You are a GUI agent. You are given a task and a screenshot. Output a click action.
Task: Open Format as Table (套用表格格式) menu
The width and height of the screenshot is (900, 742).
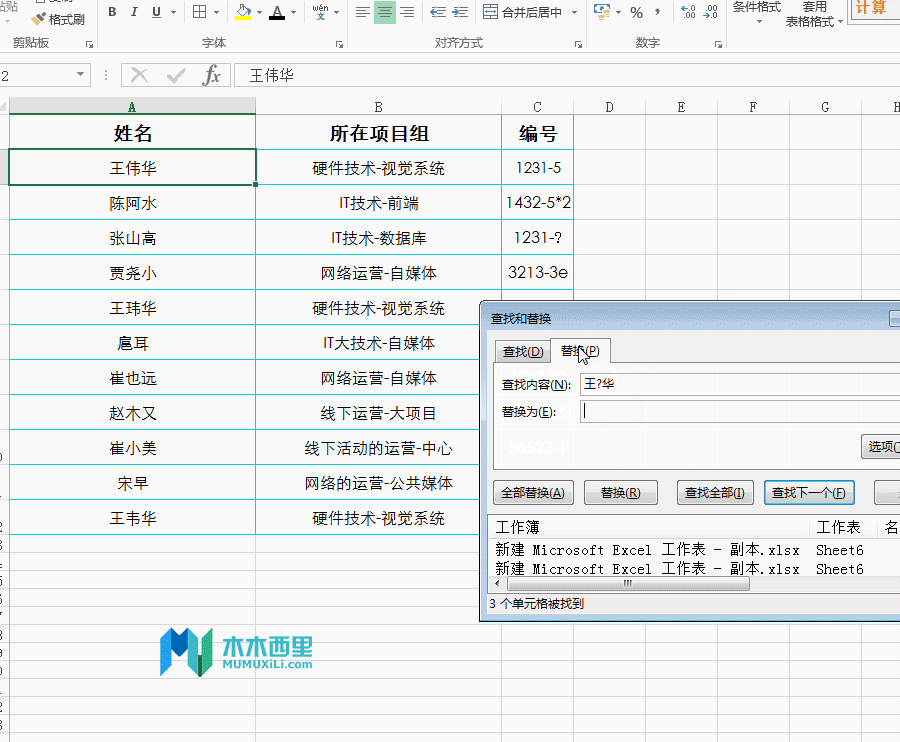(813, 14)
